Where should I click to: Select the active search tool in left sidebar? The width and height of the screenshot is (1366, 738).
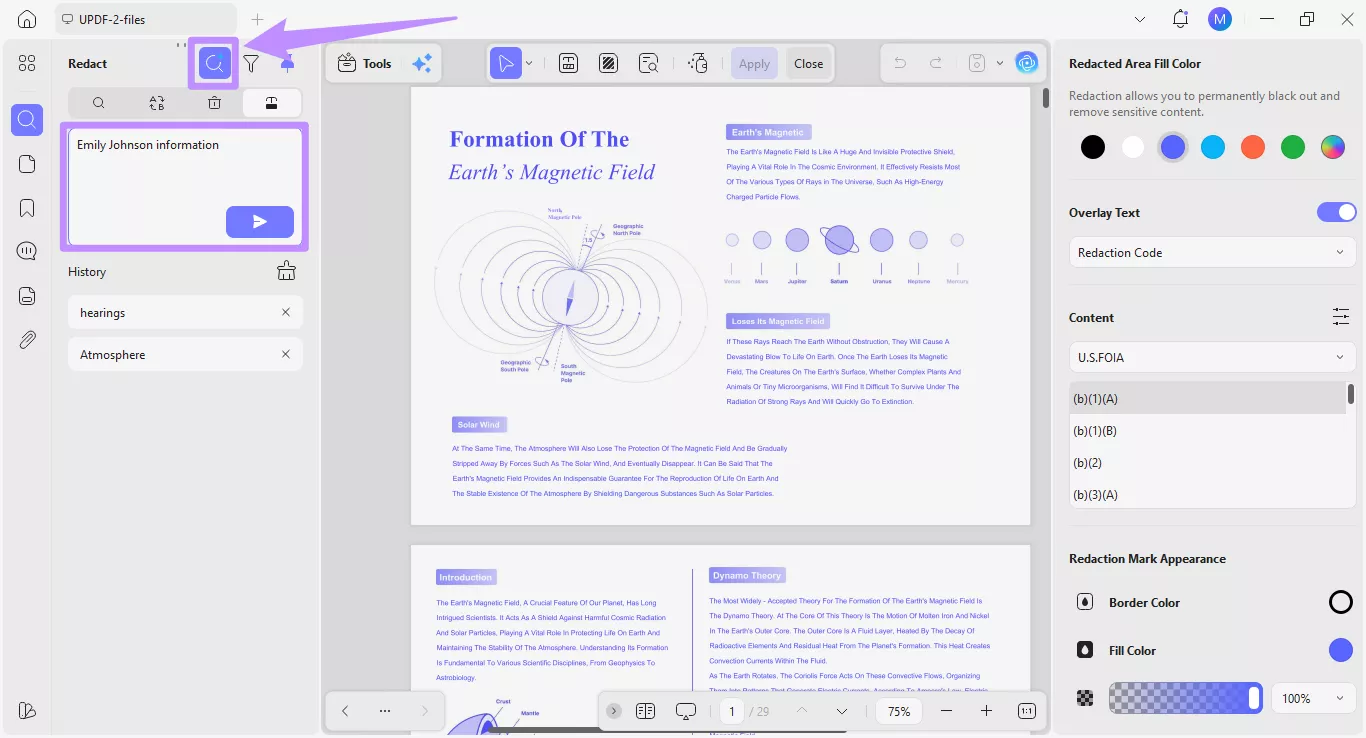click(x=27, y=120)
